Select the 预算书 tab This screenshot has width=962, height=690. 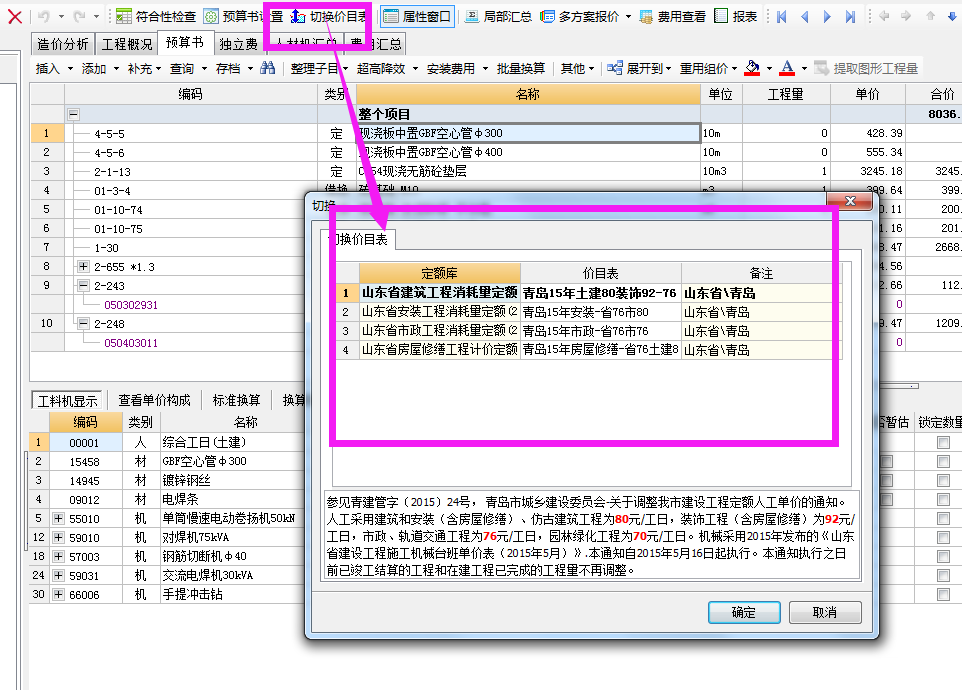pos(185,42)
